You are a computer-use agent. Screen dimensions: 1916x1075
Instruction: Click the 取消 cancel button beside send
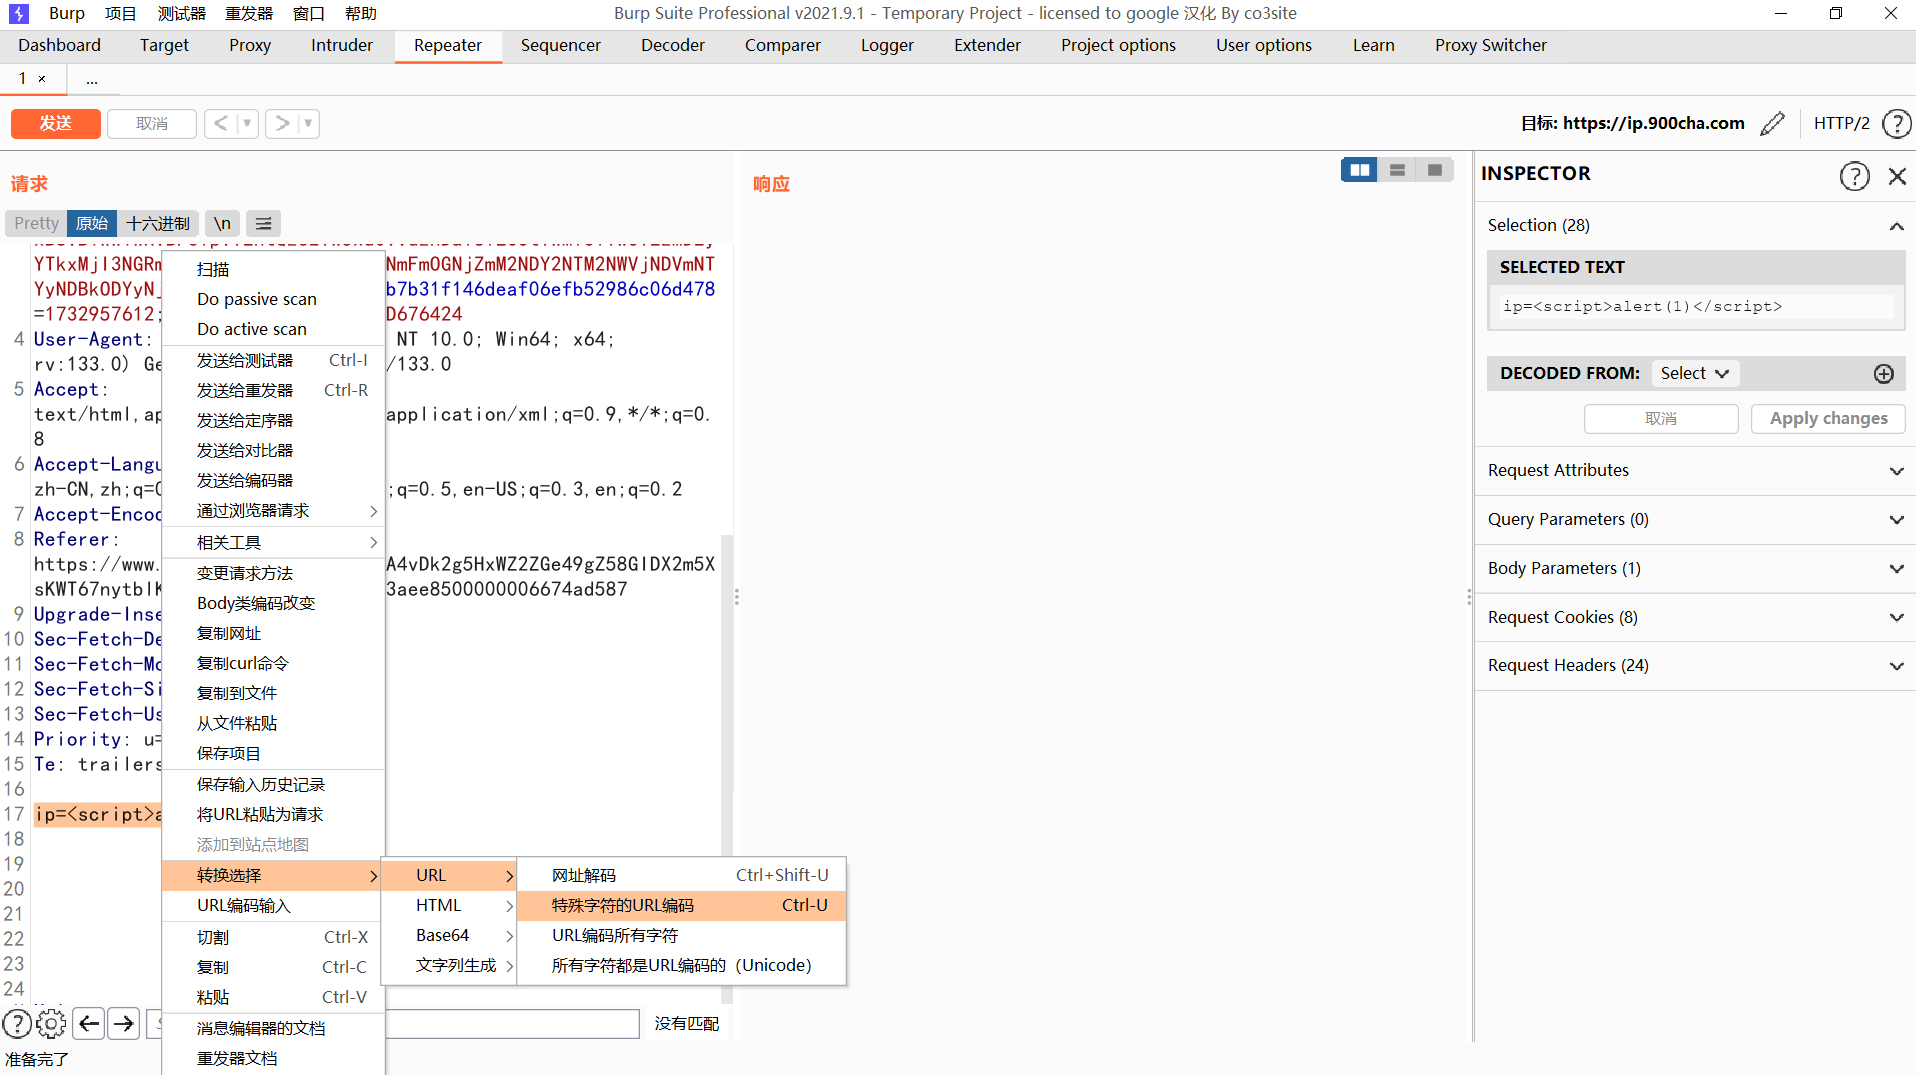point(152,123)
